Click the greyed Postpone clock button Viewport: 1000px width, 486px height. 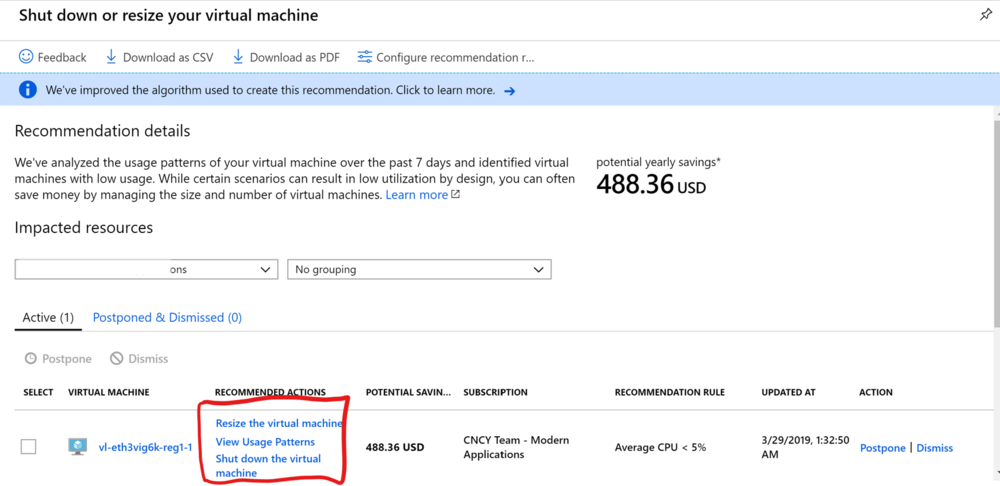point(58,358)
